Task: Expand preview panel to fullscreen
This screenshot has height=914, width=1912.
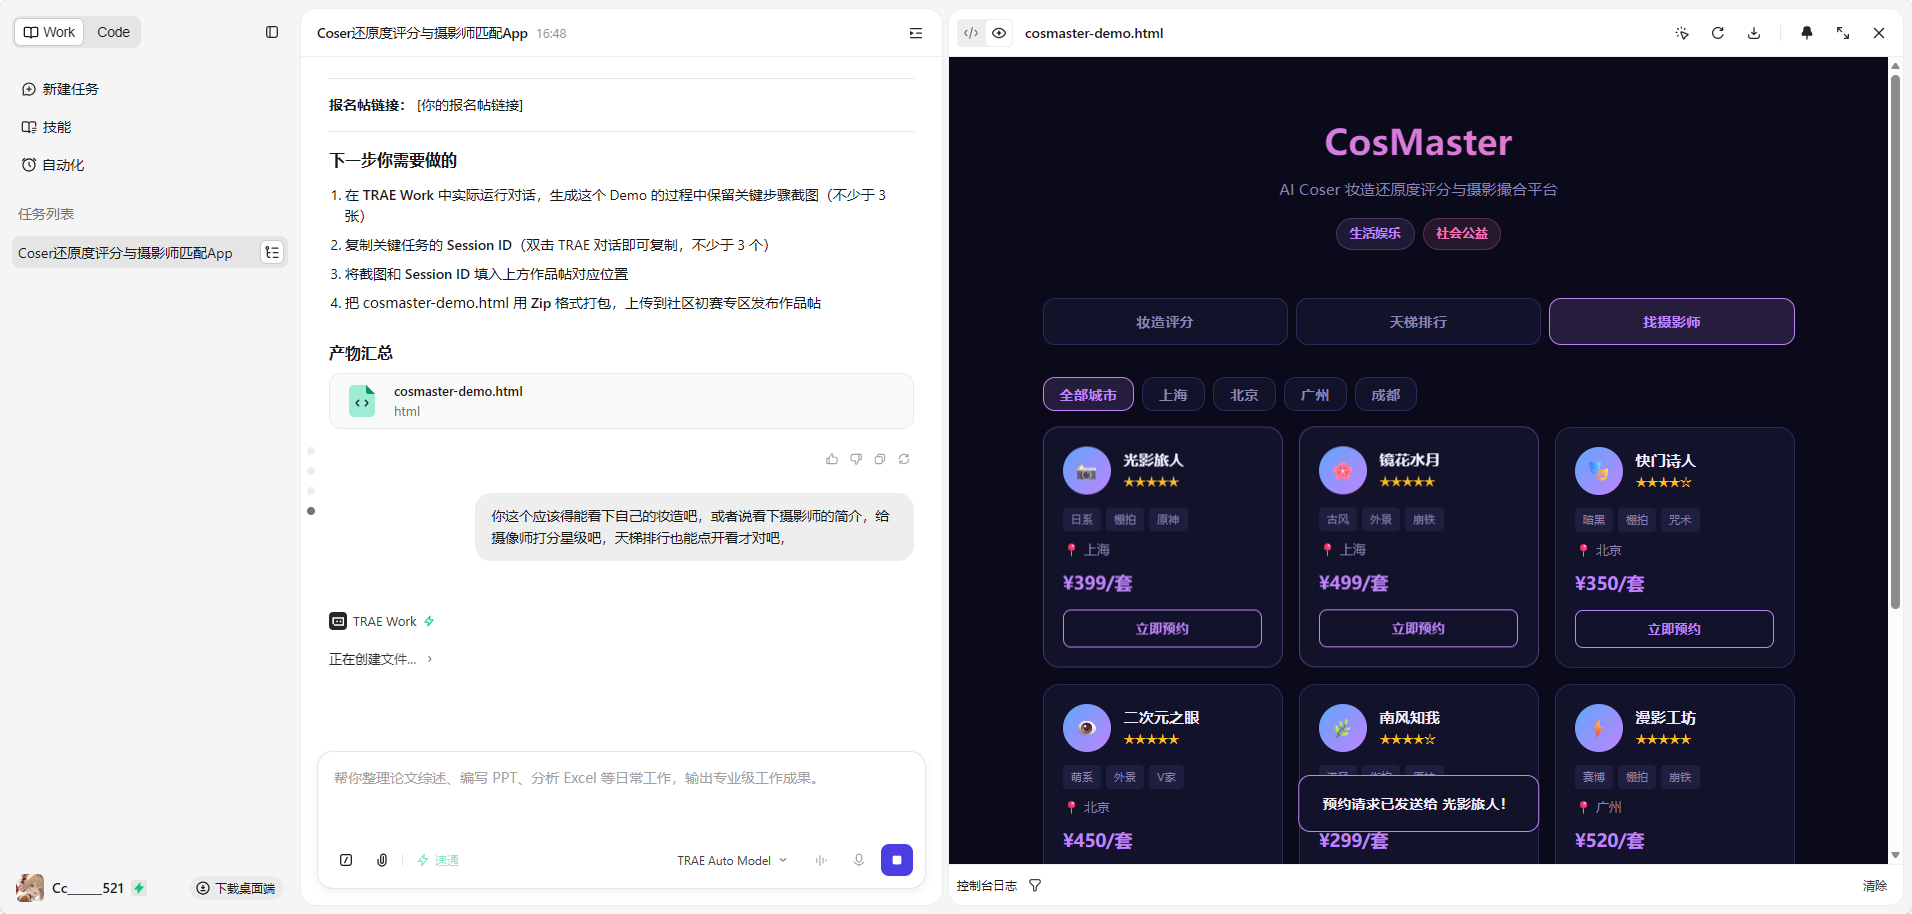Action: (x=1843, y=33)
